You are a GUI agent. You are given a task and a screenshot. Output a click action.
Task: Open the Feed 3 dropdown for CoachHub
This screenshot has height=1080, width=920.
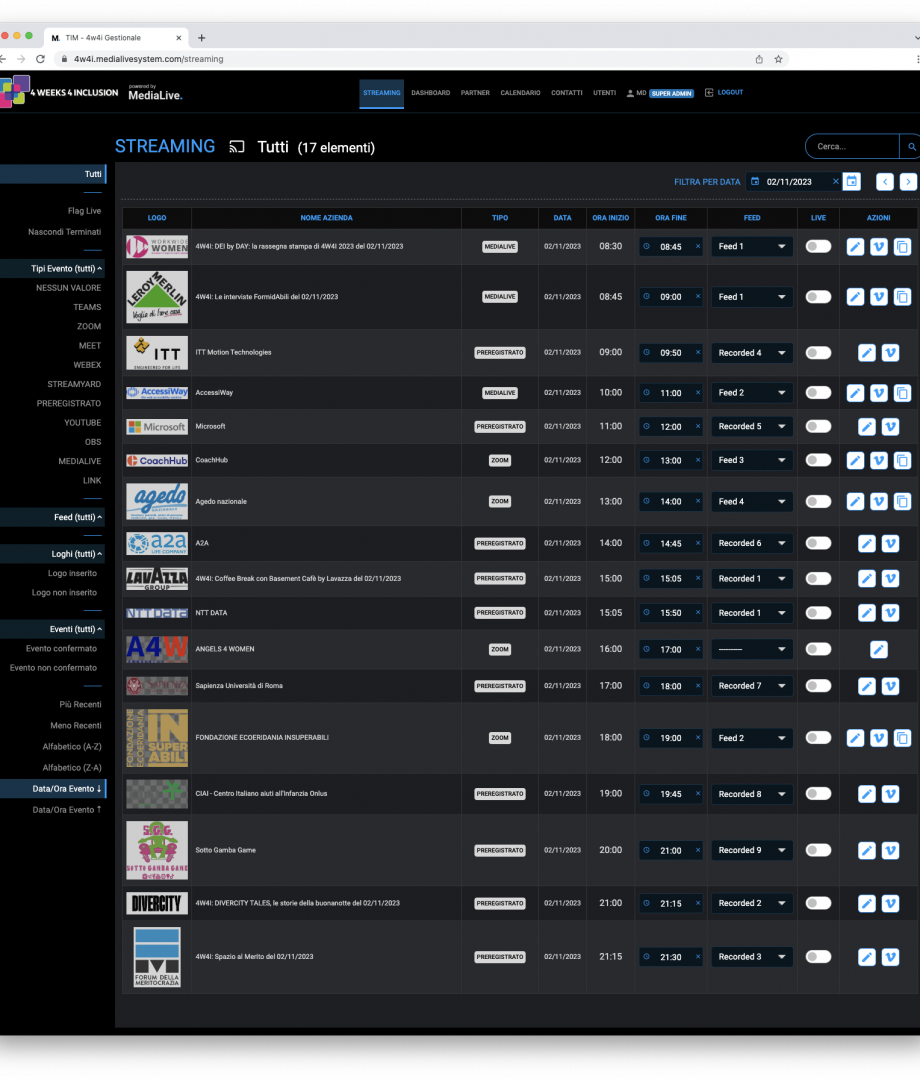coord(751,460)
